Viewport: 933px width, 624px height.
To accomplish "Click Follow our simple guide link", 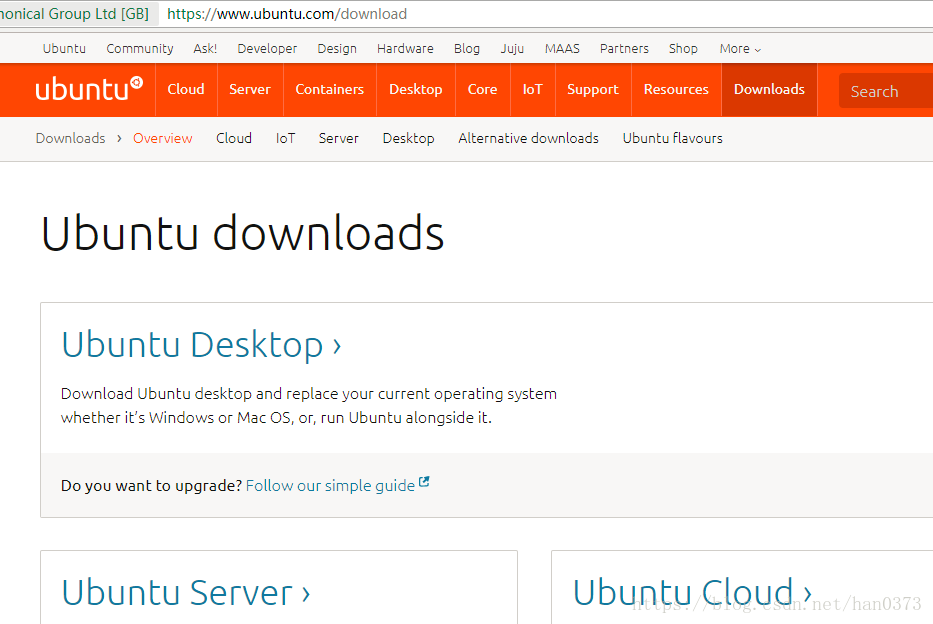I will click(x=330, y=485).
